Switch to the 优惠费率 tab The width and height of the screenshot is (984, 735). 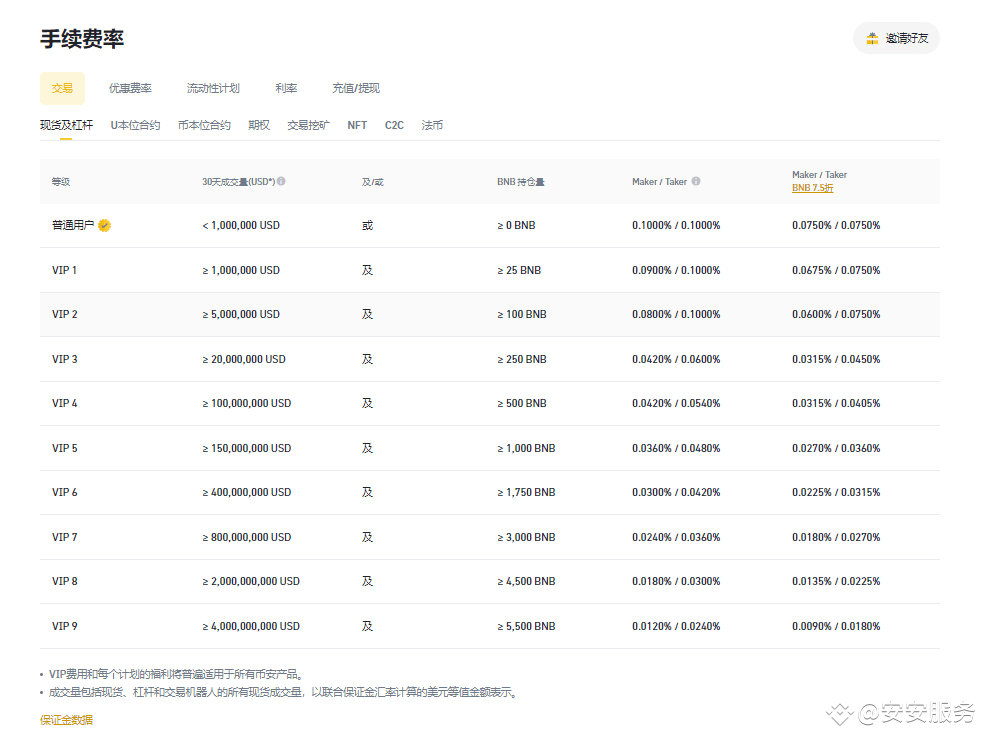point(129,88)
